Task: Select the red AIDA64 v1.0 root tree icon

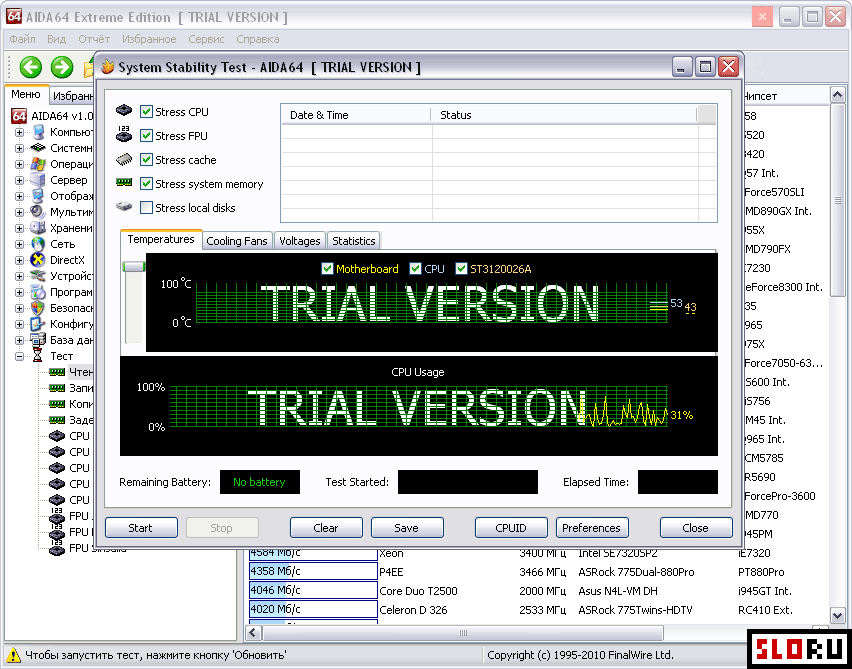Action: (19, 116)
